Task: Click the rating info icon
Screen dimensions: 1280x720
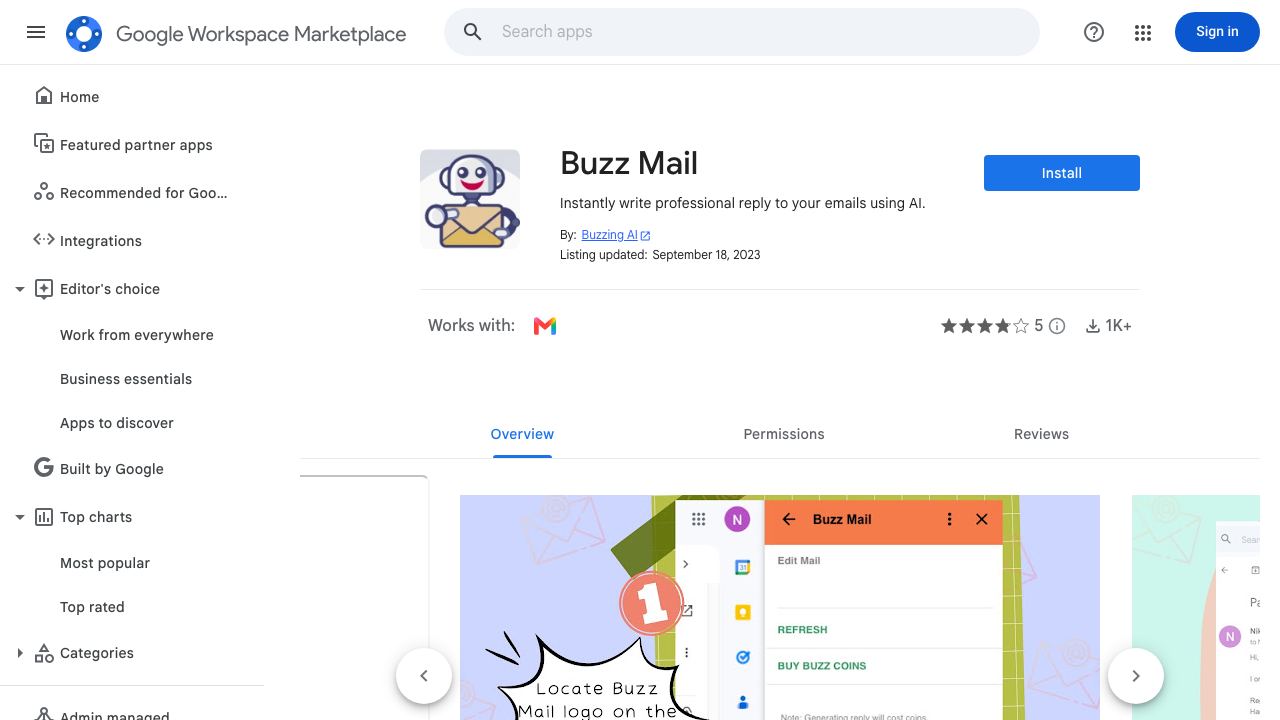Action: pyautogui.click(x=1057, y=326)
